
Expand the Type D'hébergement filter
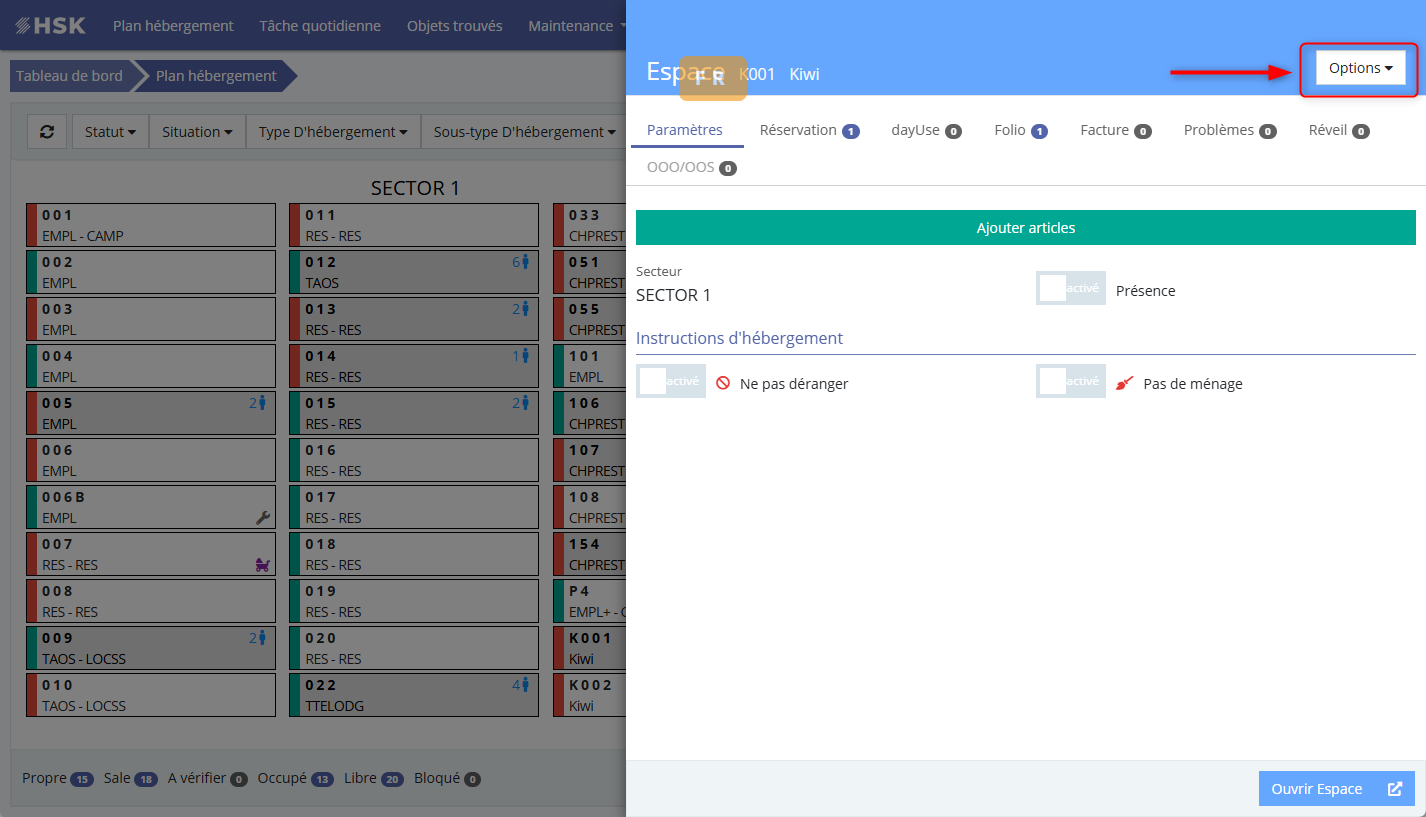332,132
